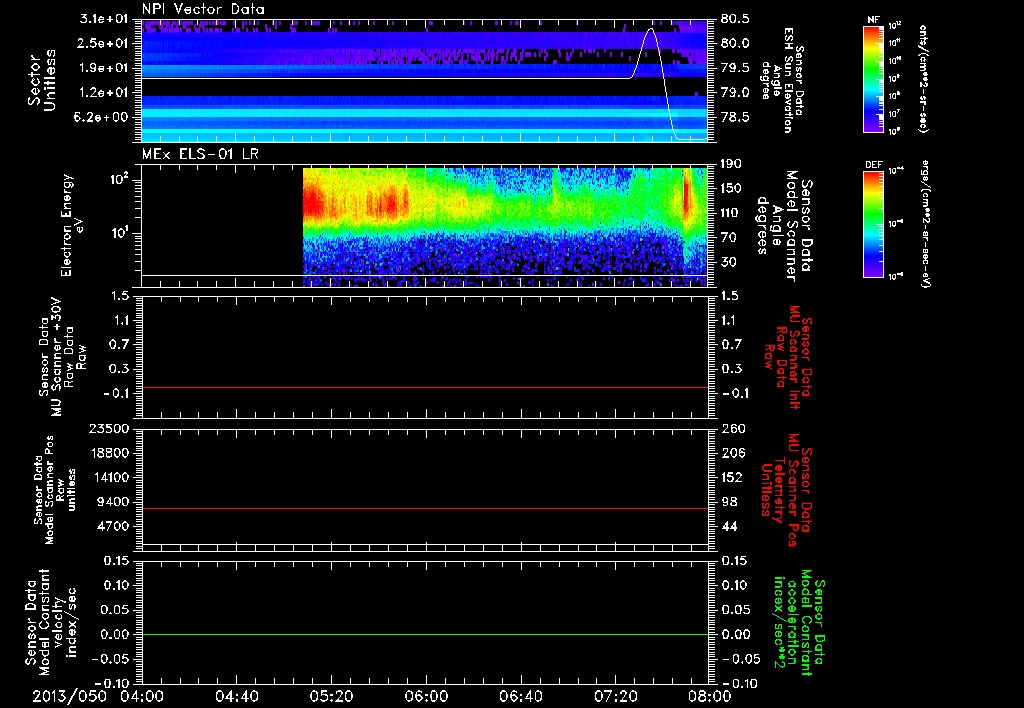Select the 1.9e+01 sector axis value

(104, 68)
